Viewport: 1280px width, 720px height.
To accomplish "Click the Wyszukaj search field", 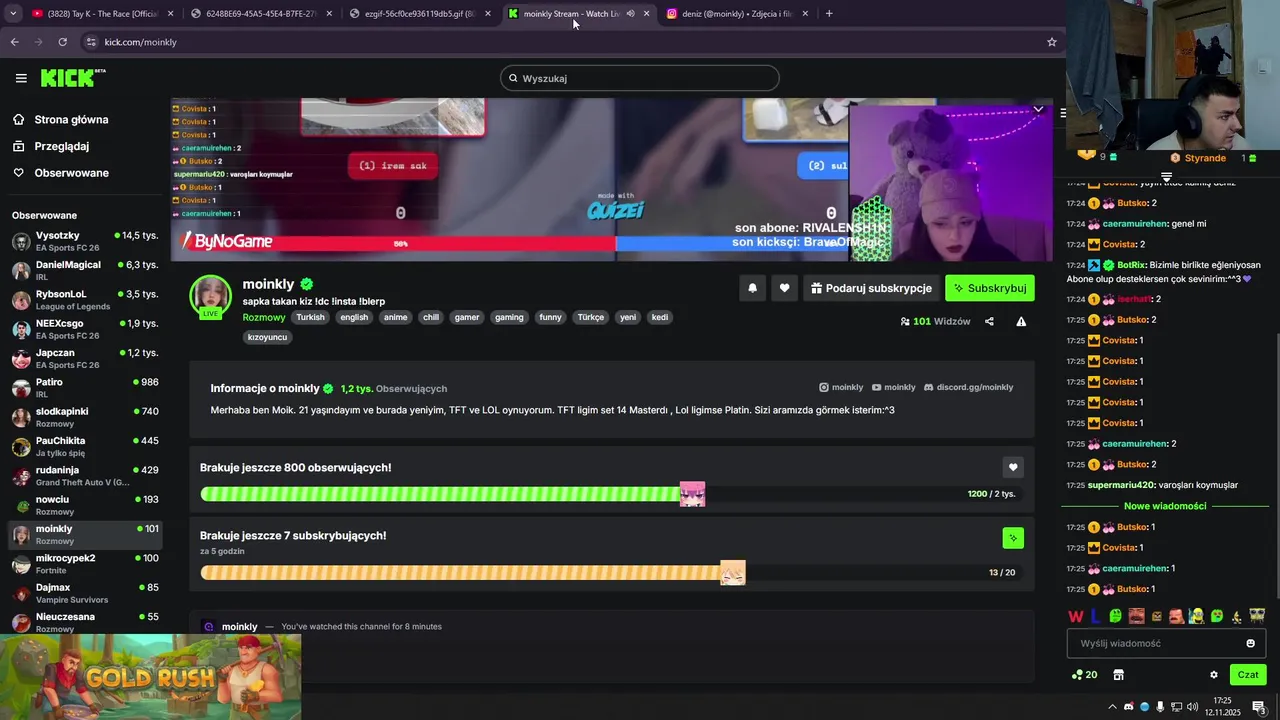I will [640, 78].
